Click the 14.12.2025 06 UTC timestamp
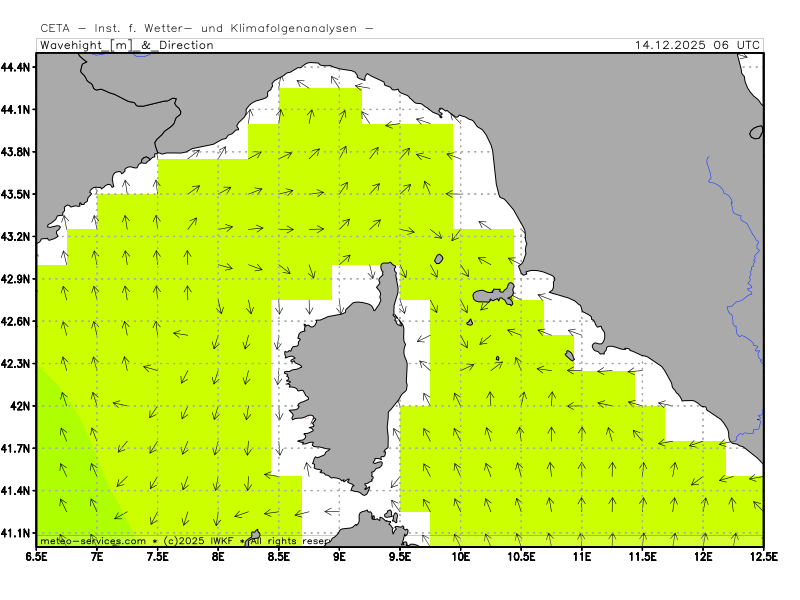The width and height of the screenshot is (800, 600). pyautogui.click(x=697, y=45)
